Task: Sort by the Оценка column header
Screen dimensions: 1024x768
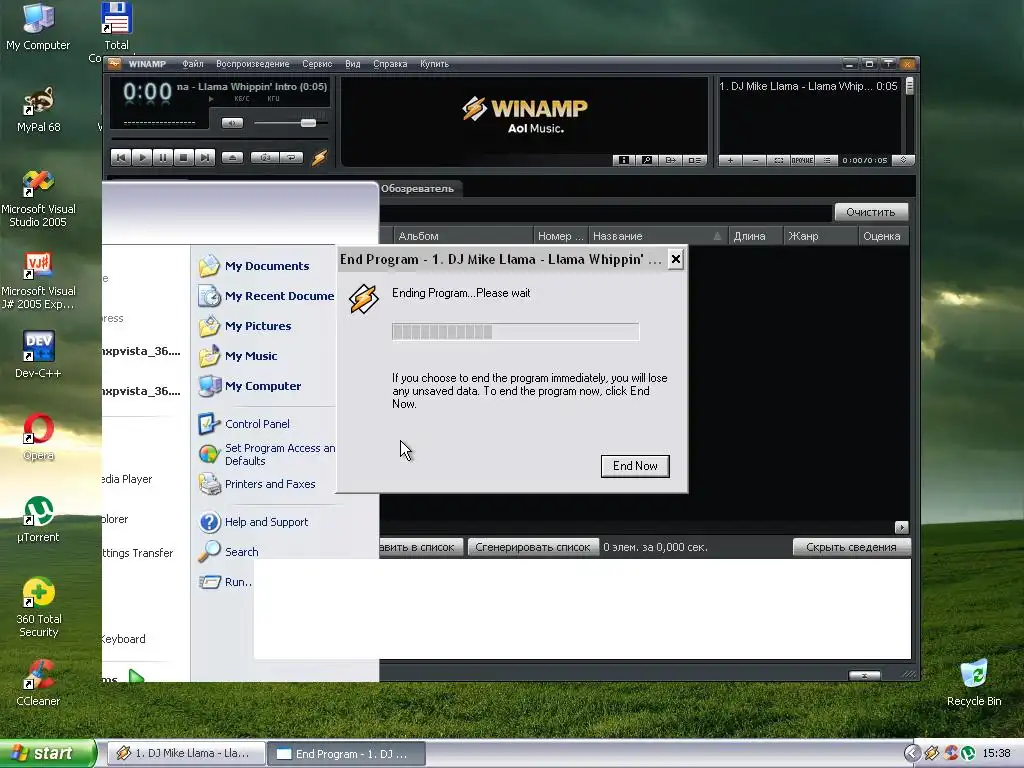Action: pyautogui.click(x=883, y=236)
